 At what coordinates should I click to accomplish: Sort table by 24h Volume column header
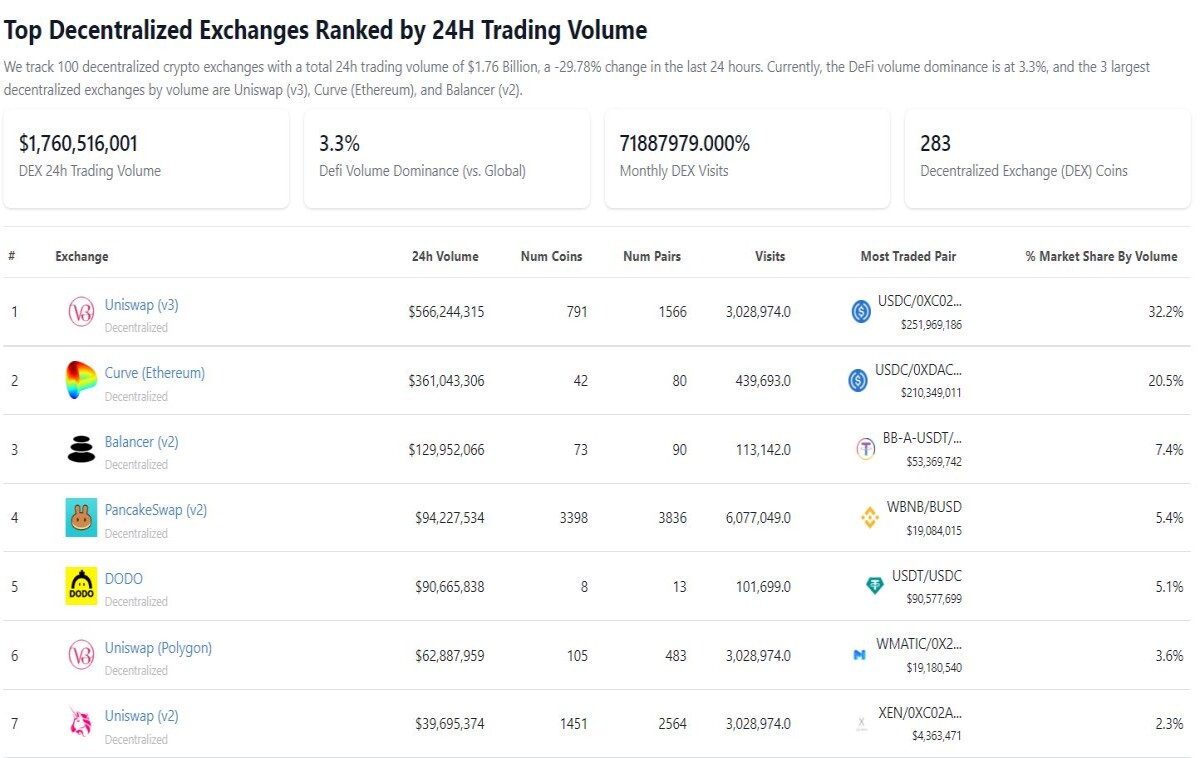445,256
